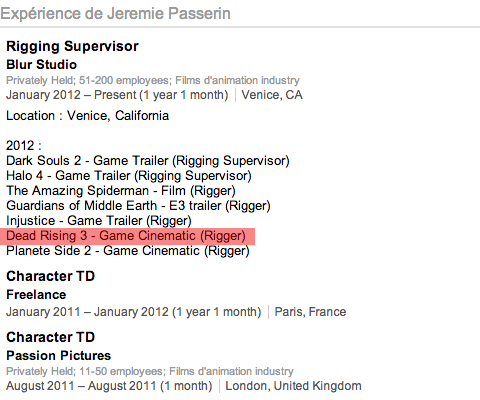Click the Expérience de Jeremie Passerin heading
This screenshot has width=480, height=400.
tap(115, 14)
